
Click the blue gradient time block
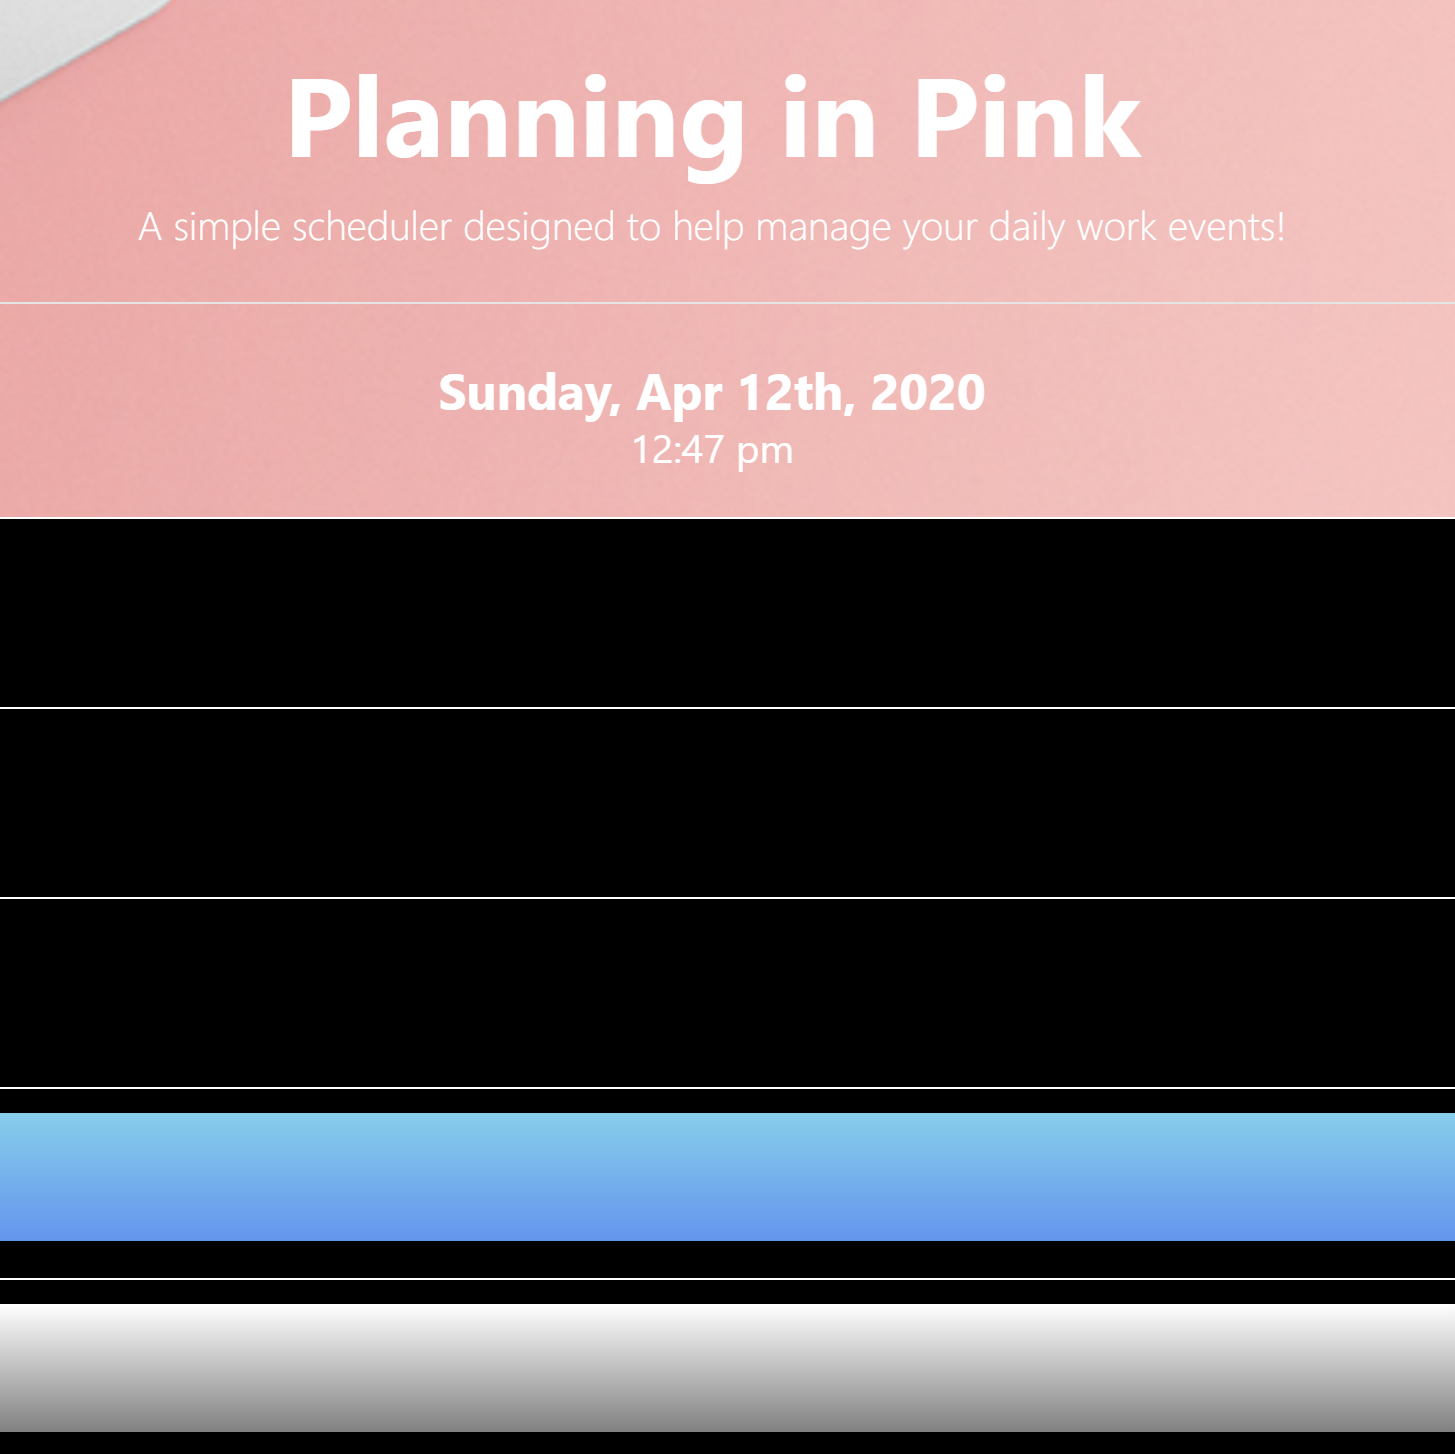coord(727,1177)
